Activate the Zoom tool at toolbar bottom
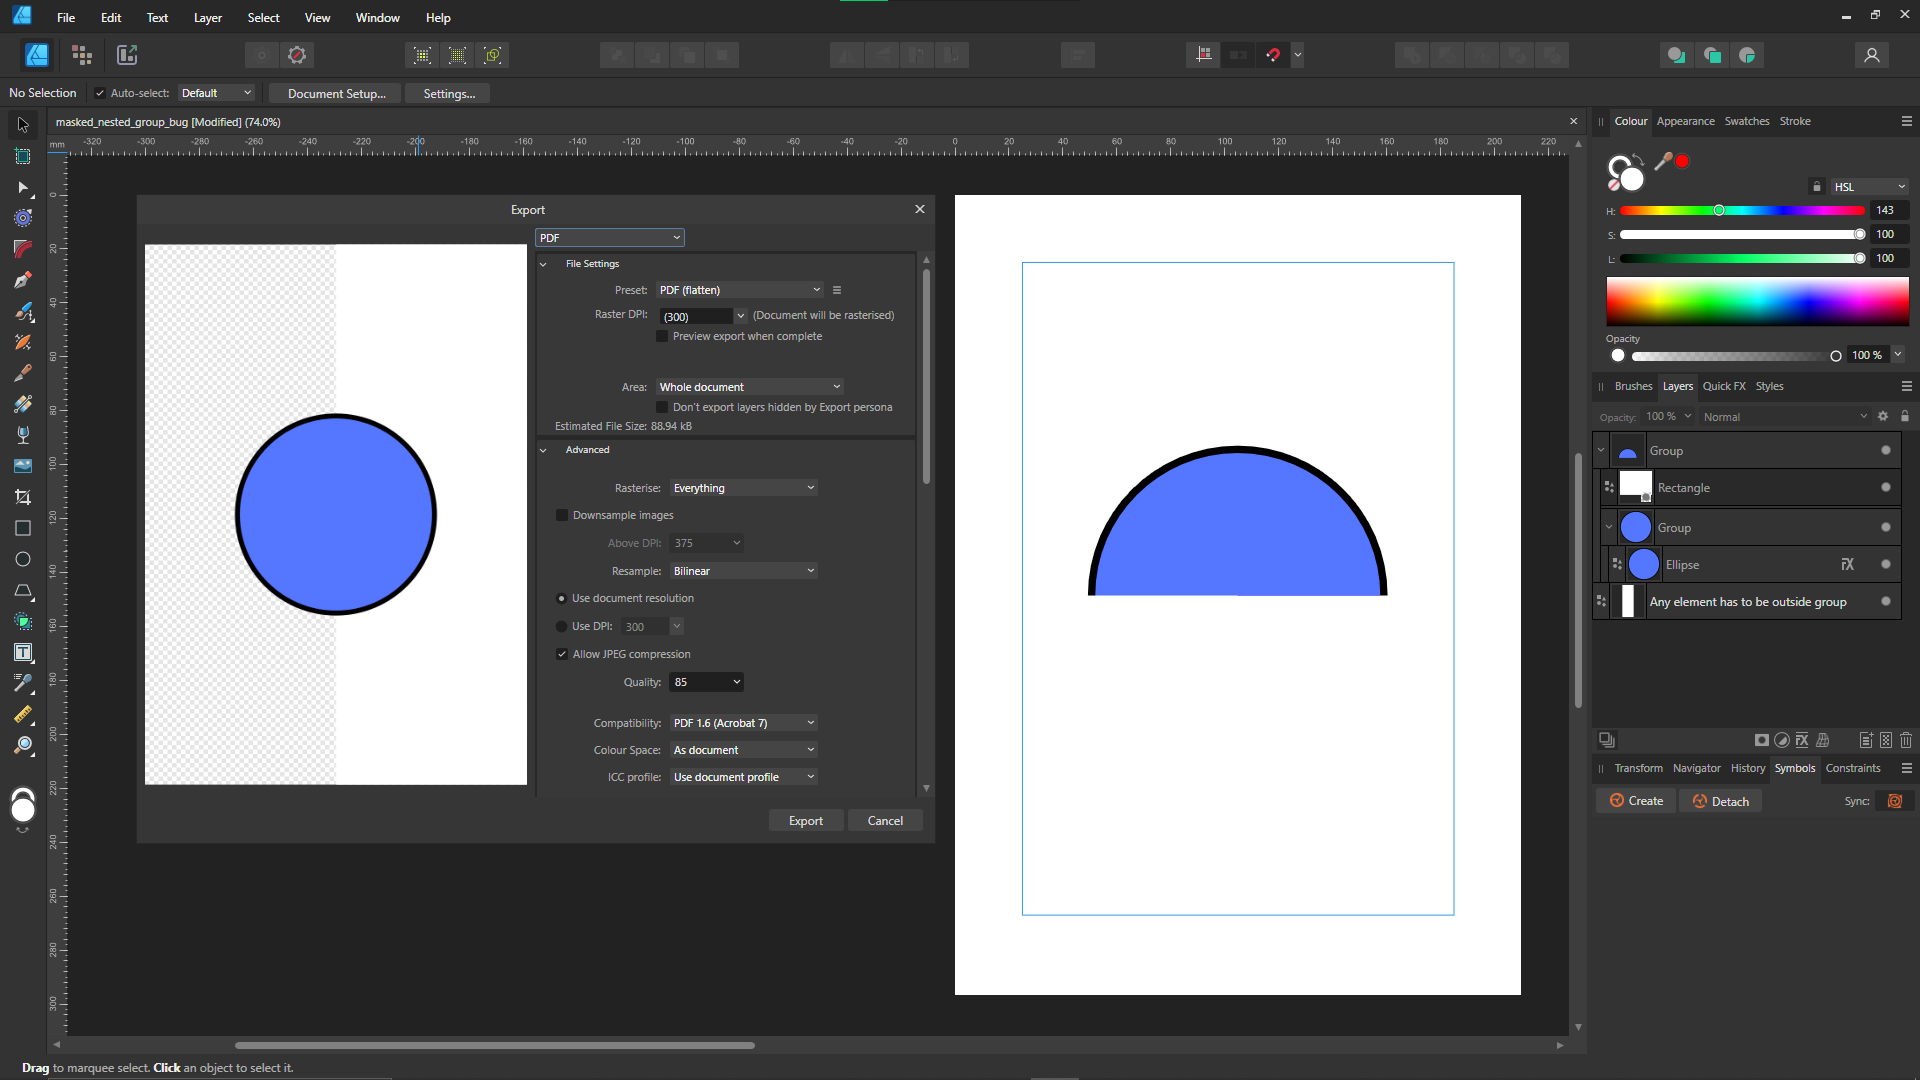This screenshot has height=1080, width=1920. click(22, 746)
